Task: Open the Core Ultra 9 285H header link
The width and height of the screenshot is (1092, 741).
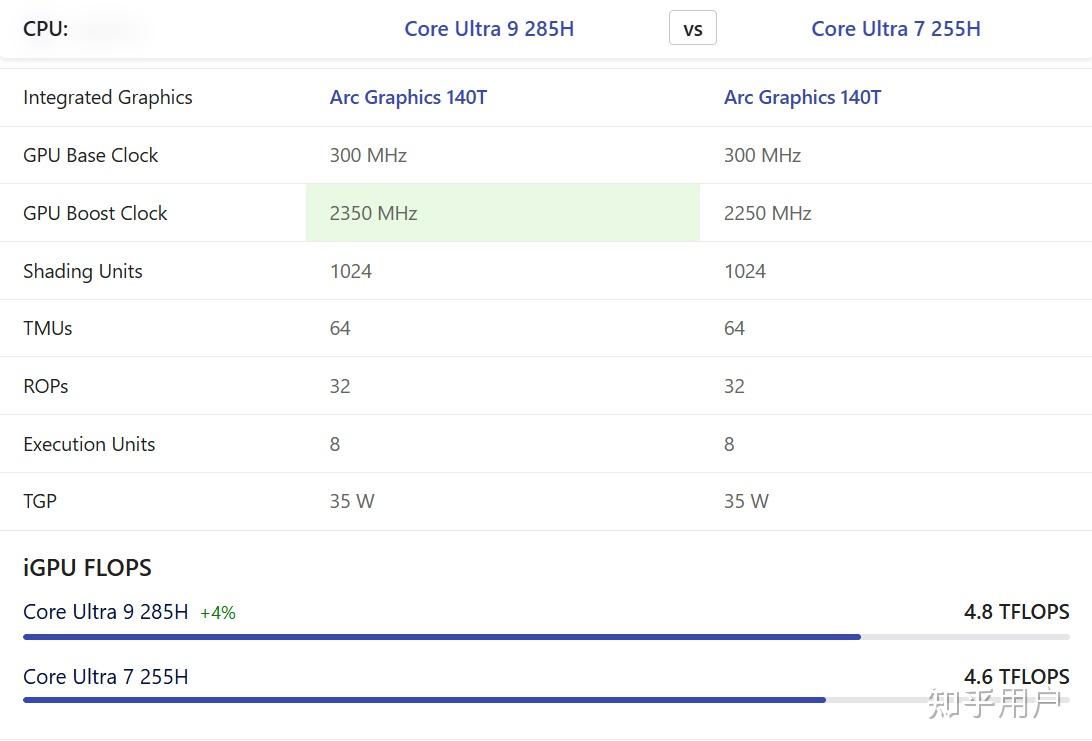Action: (489, 29)
